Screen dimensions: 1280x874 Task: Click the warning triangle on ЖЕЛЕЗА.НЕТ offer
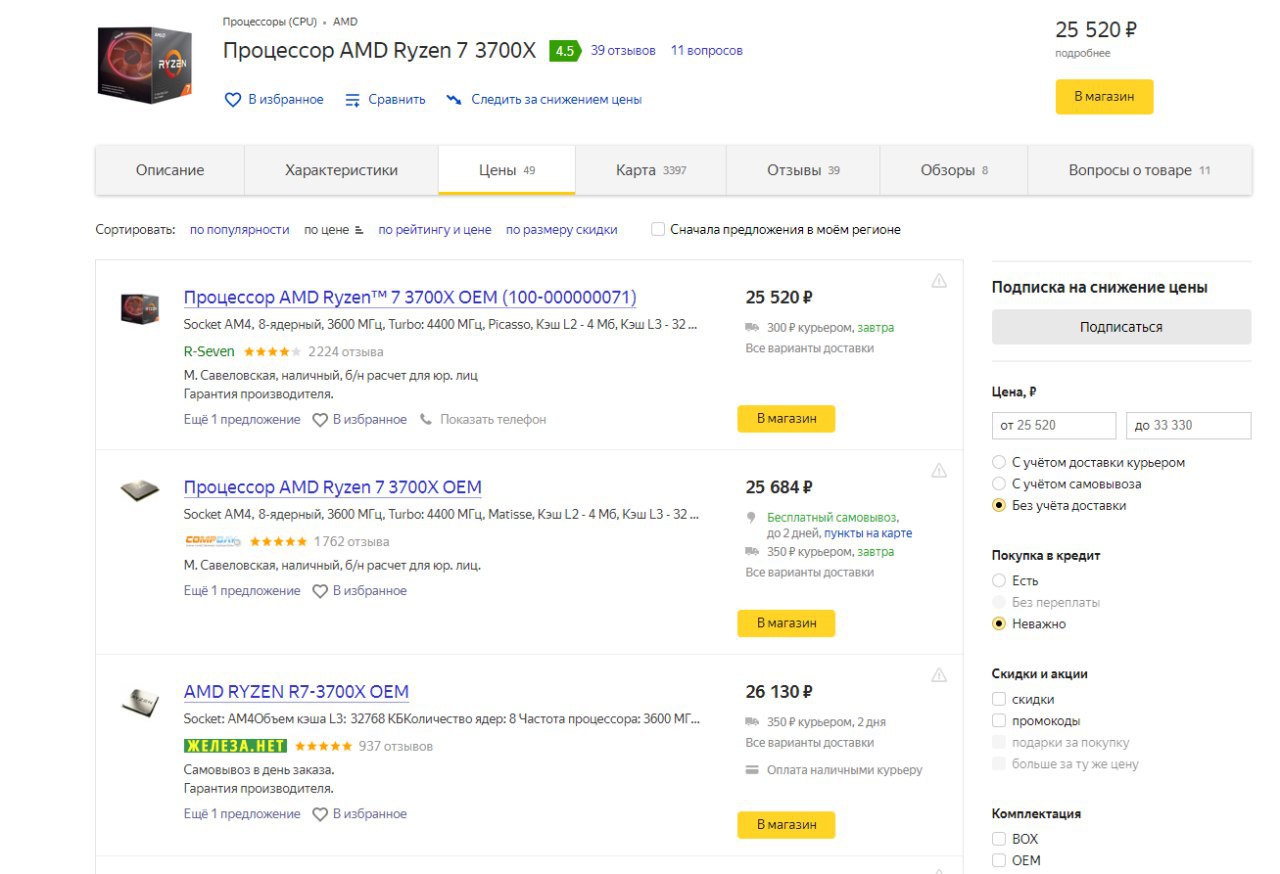coord(939,675)
